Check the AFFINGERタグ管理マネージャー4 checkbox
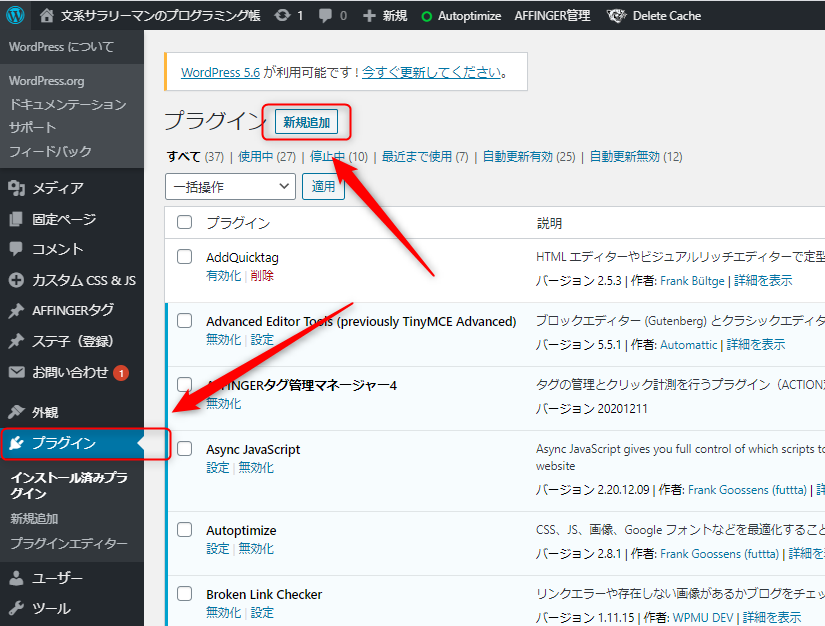The image size is (825, 626). pyautogui.click(x=184, y=385)
